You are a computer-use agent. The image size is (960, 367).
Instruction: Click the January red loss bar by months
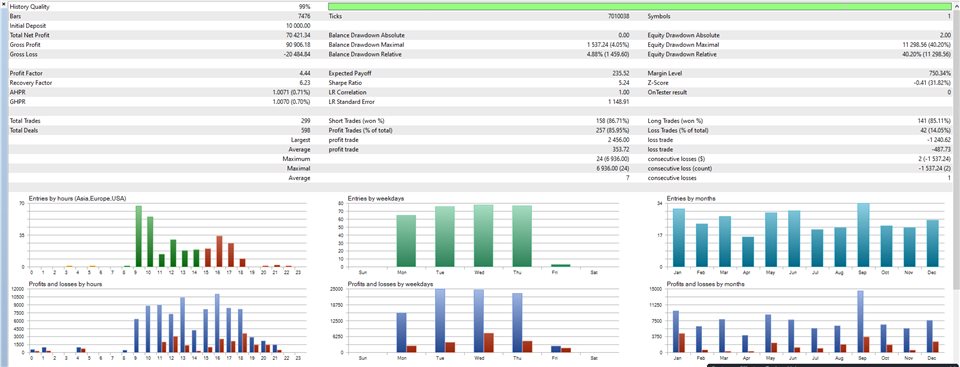[x=682, y=342]
